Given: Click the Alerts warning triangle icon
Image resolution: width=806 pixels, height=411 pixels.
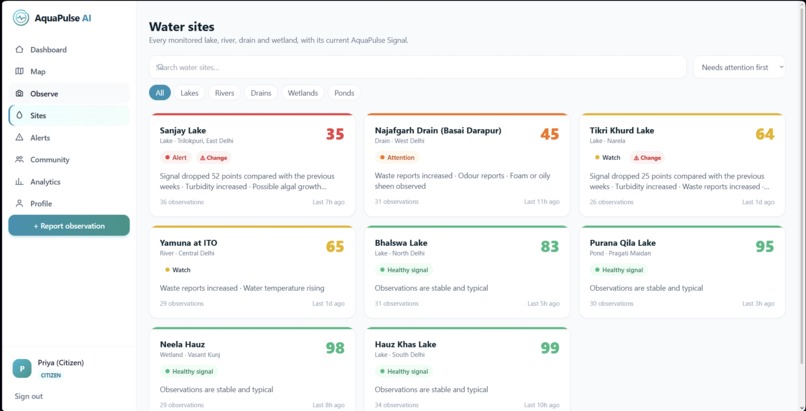Looking at the screenshot, I should [x=20, y=138].
